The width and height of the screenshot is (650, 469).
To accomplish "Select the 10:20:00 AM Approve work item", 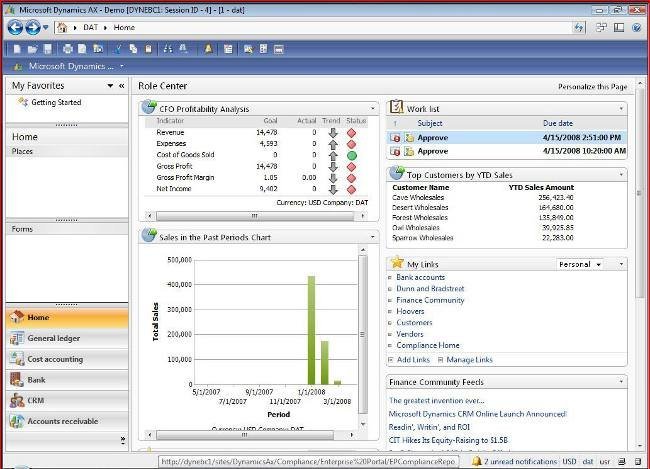I will pyautogui.click(x=507, y=151).
